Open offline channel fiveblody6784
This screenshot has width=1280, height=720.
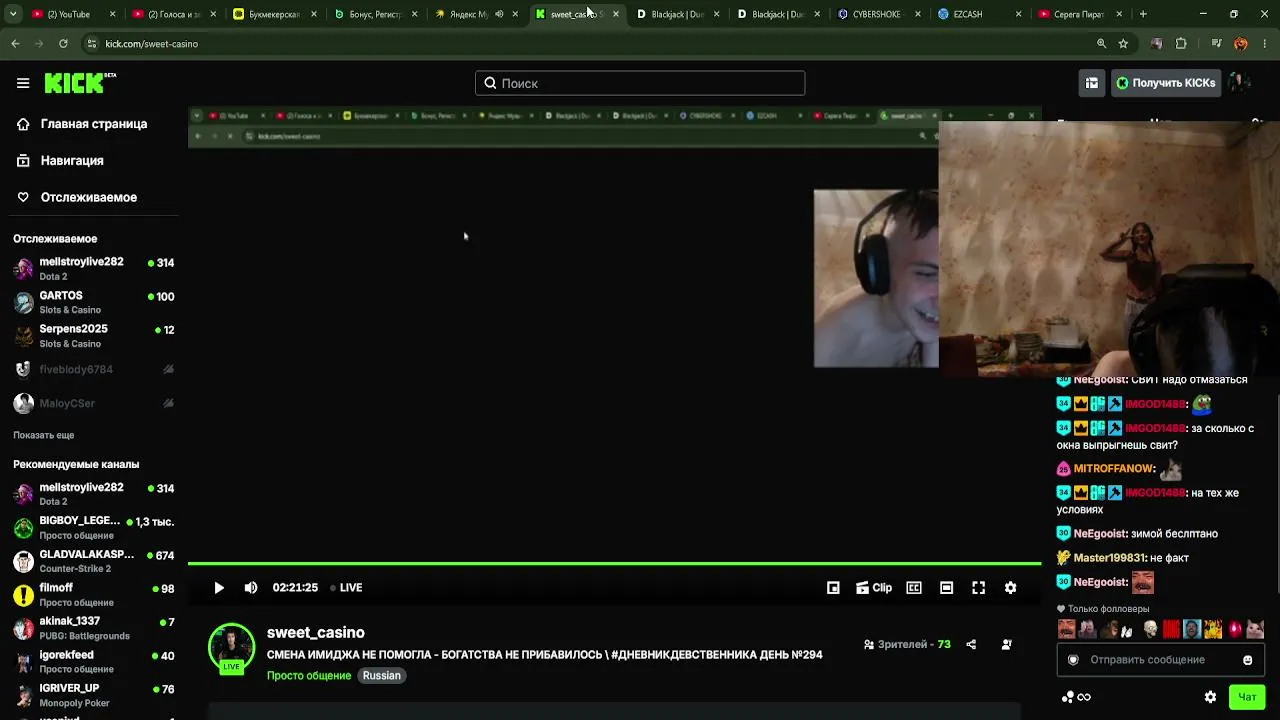[93, 369]
